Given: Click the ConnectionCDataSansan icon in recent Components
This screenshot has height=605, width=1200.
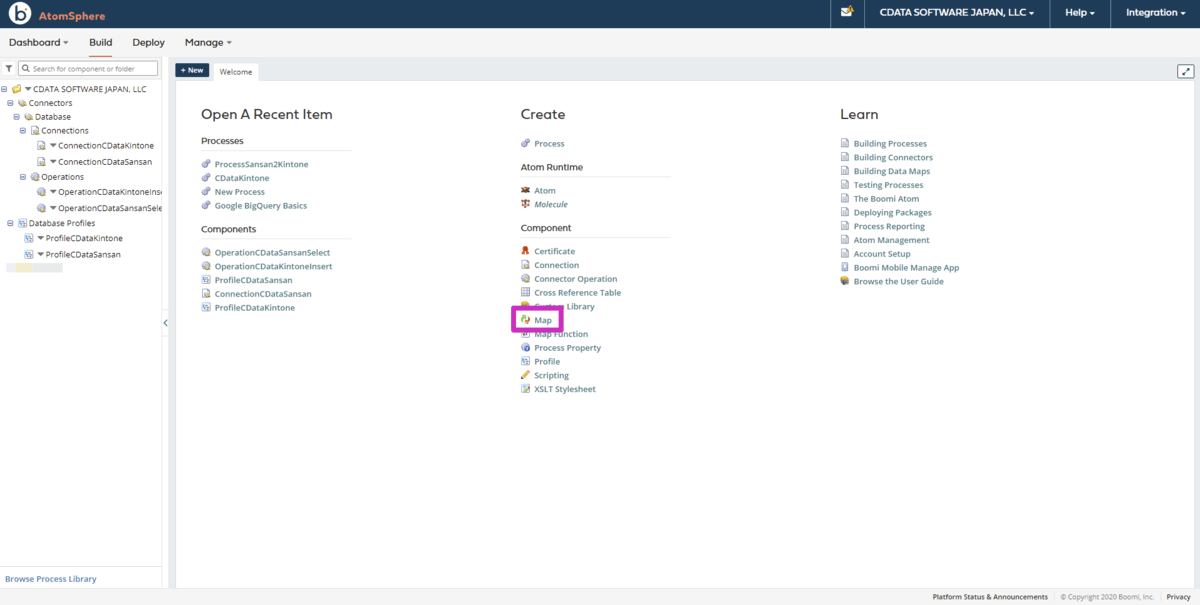Looking at the screenshot, I should [x=206, y=294].
